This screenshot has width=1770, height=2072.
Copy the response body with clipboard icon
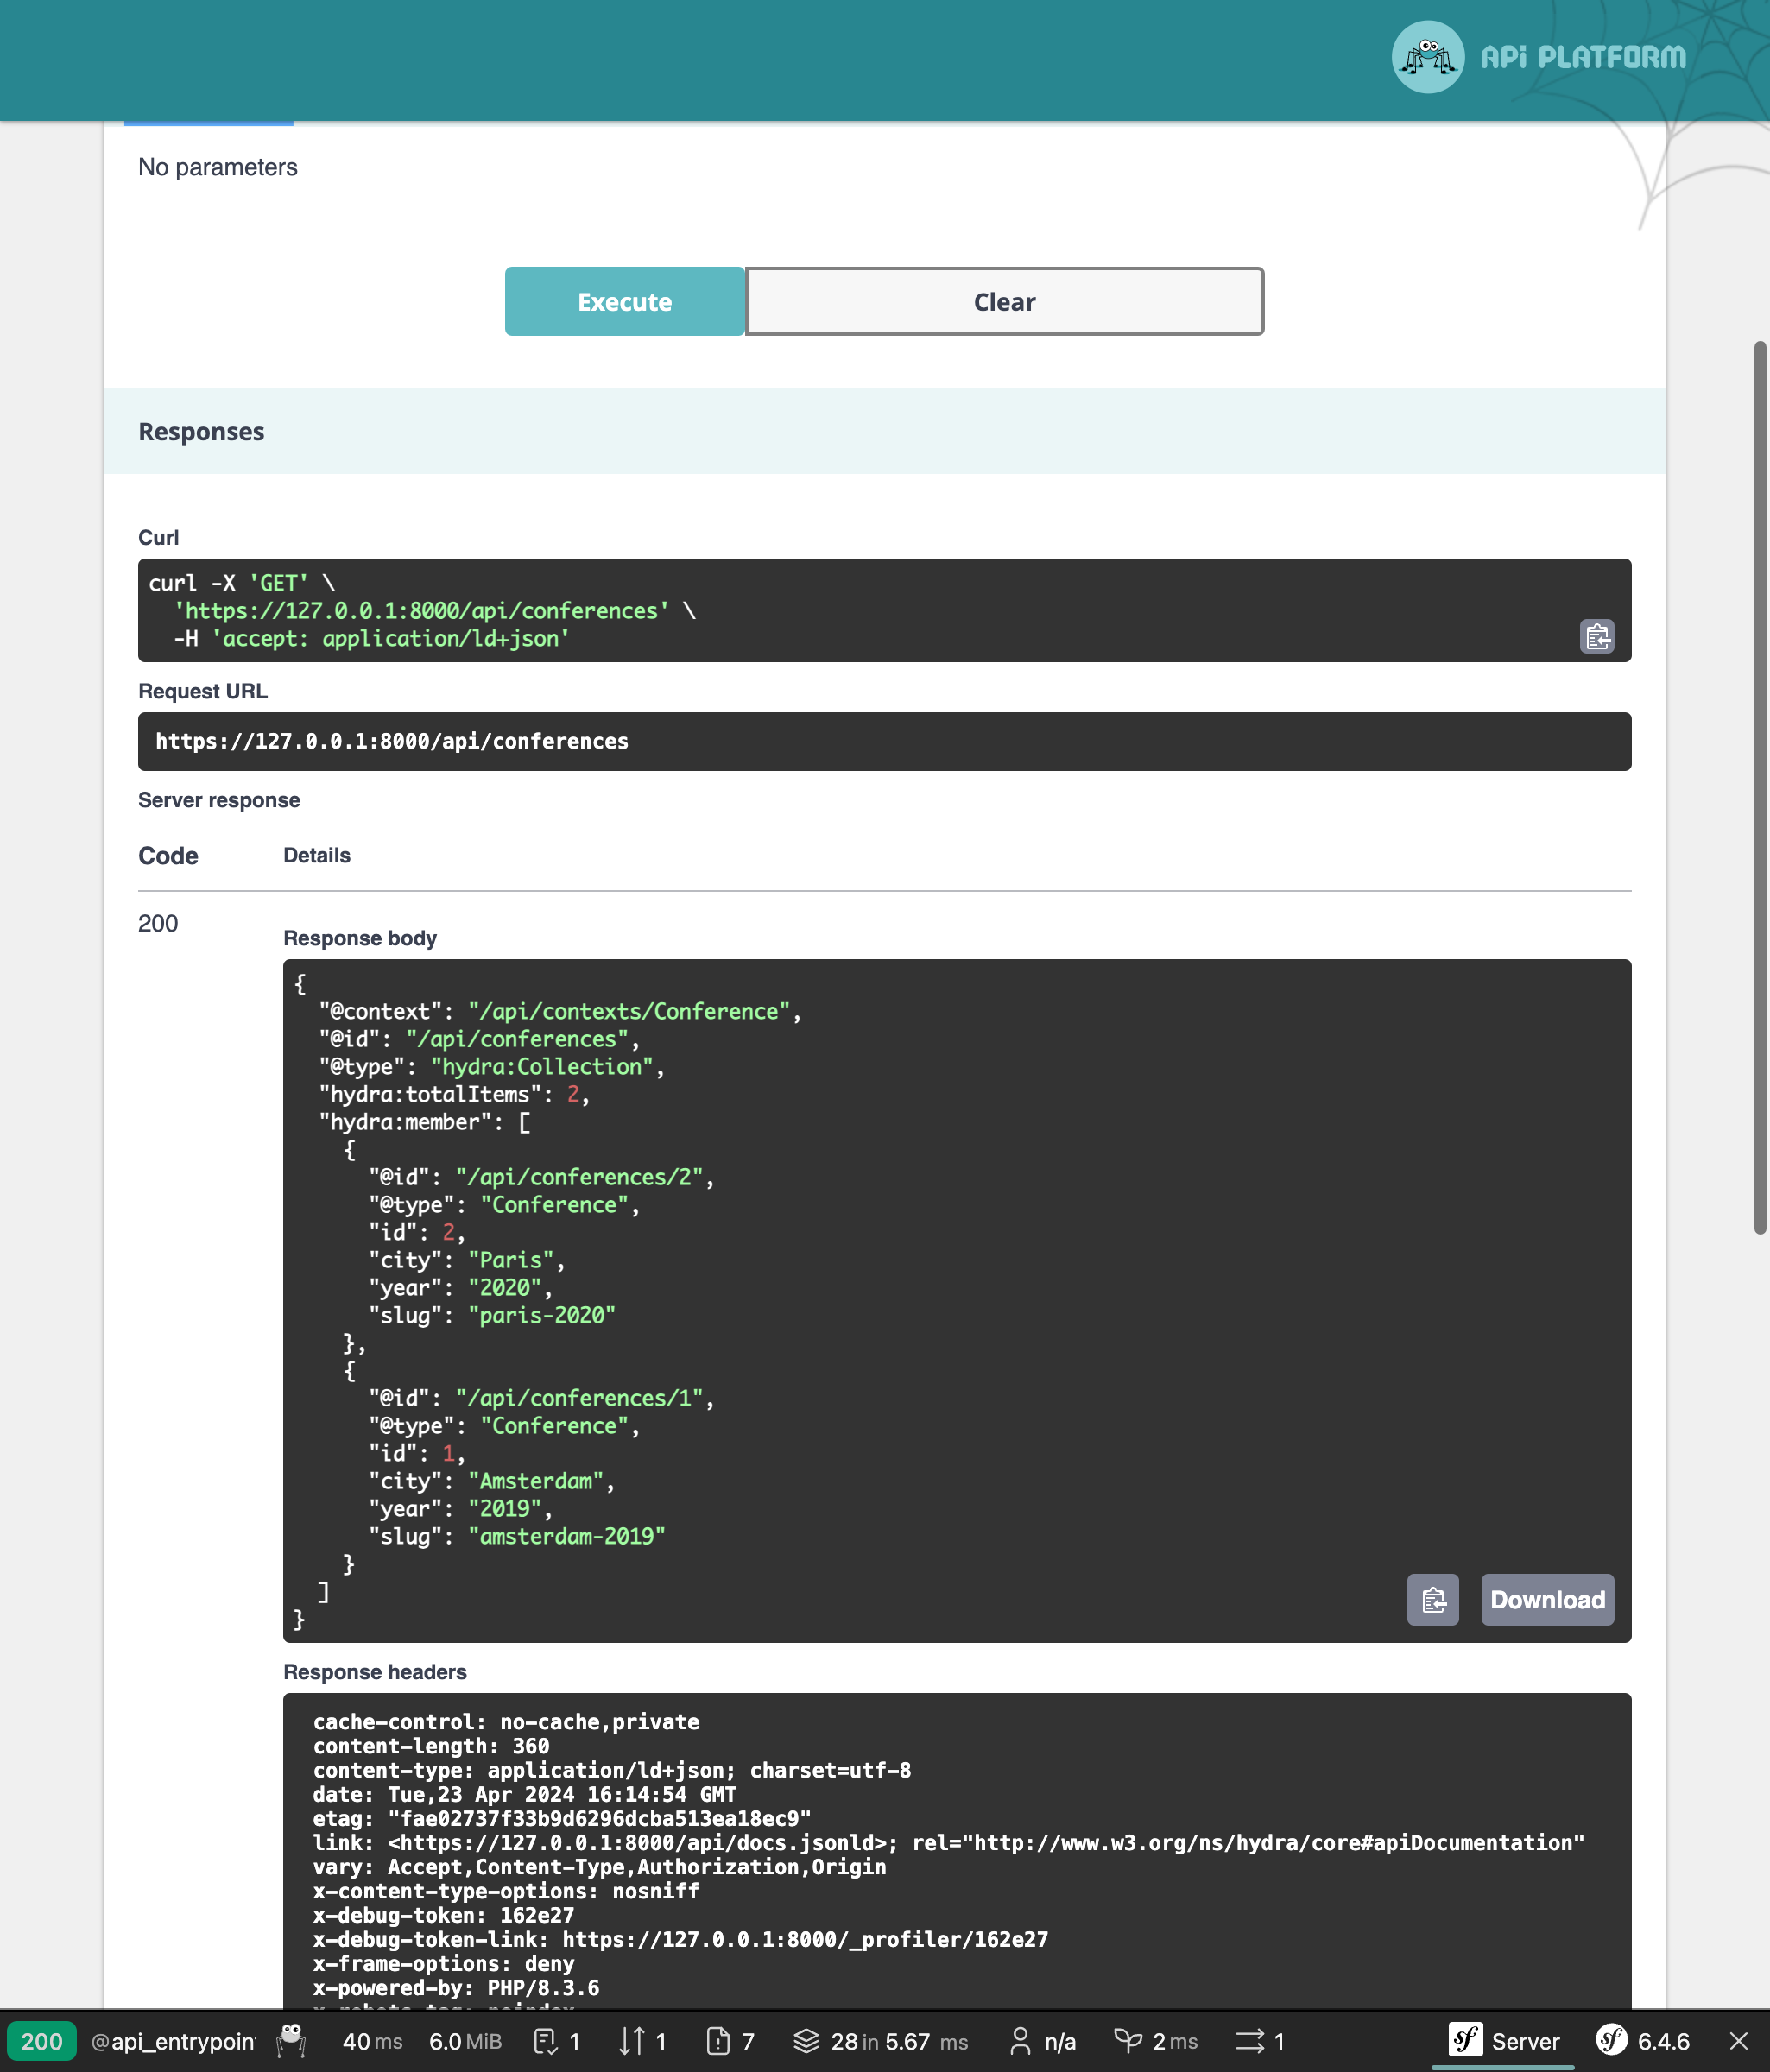point(1433,1600)
